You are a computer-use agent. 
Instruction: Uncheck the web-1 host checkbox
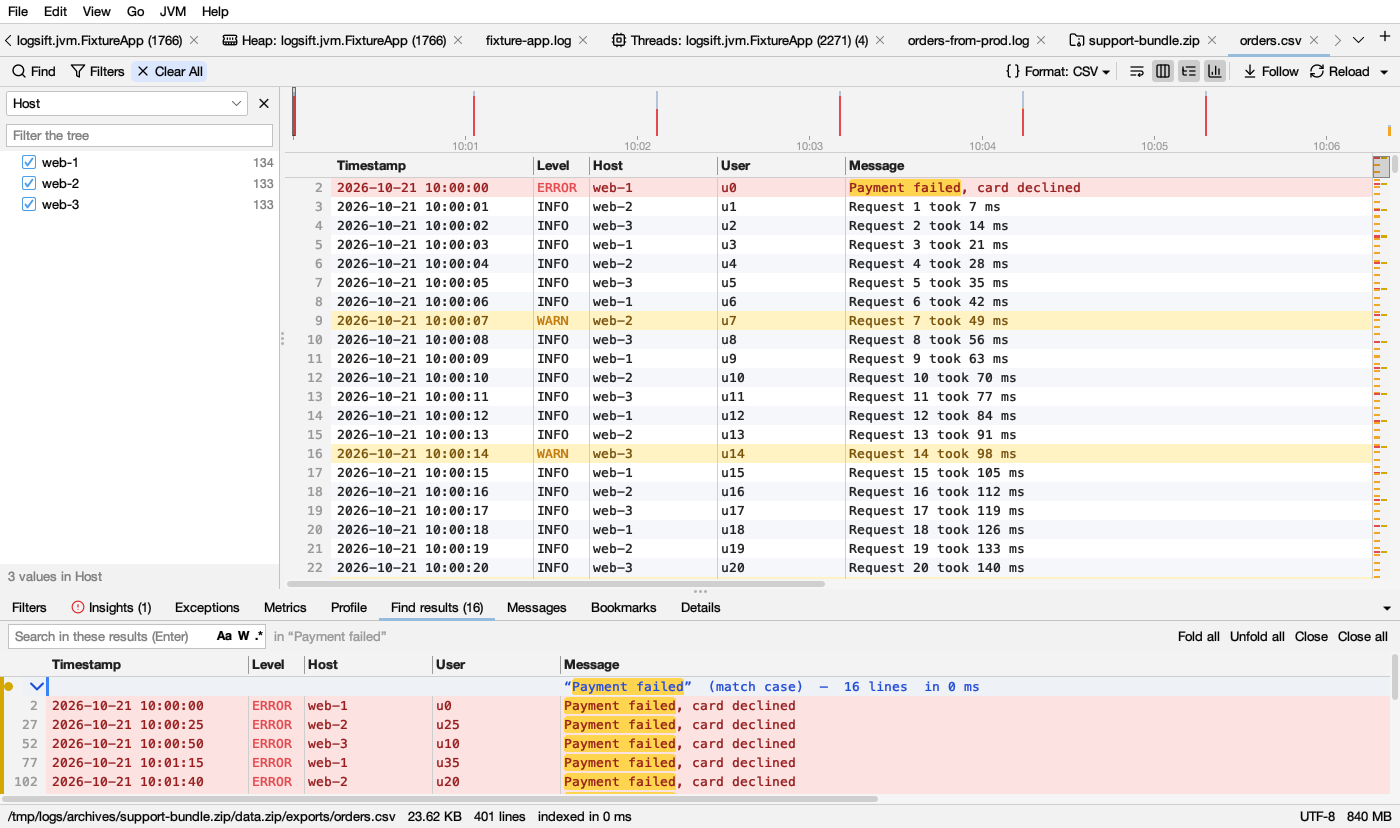[x=29, y=162]
